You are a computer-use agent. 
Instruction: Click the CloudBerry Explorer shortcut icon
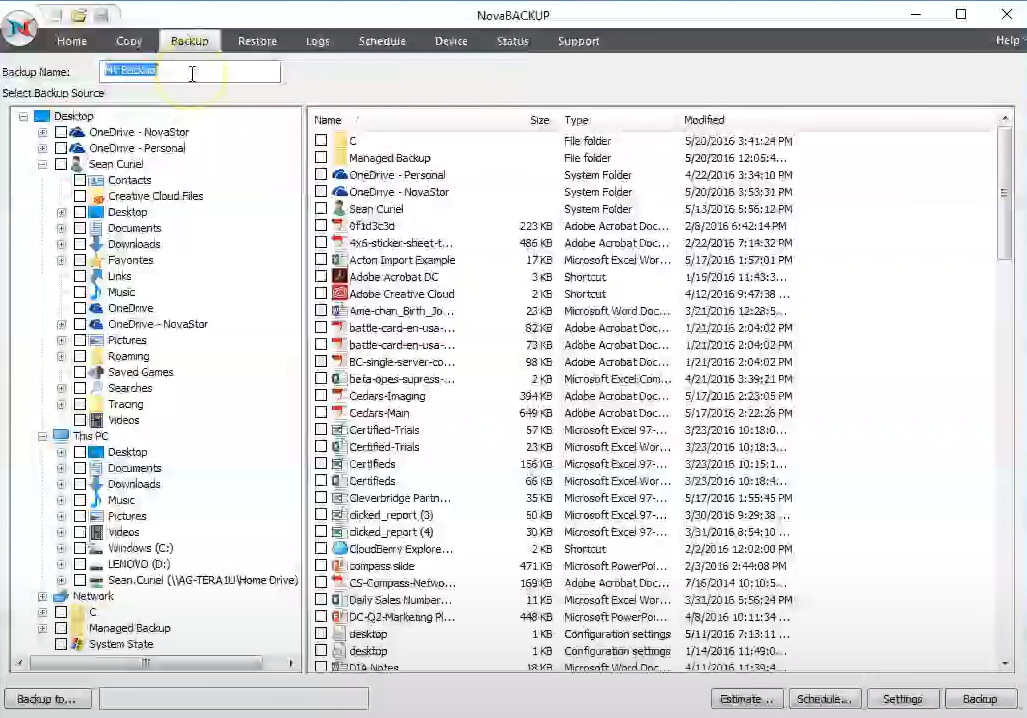coord(339,549)
